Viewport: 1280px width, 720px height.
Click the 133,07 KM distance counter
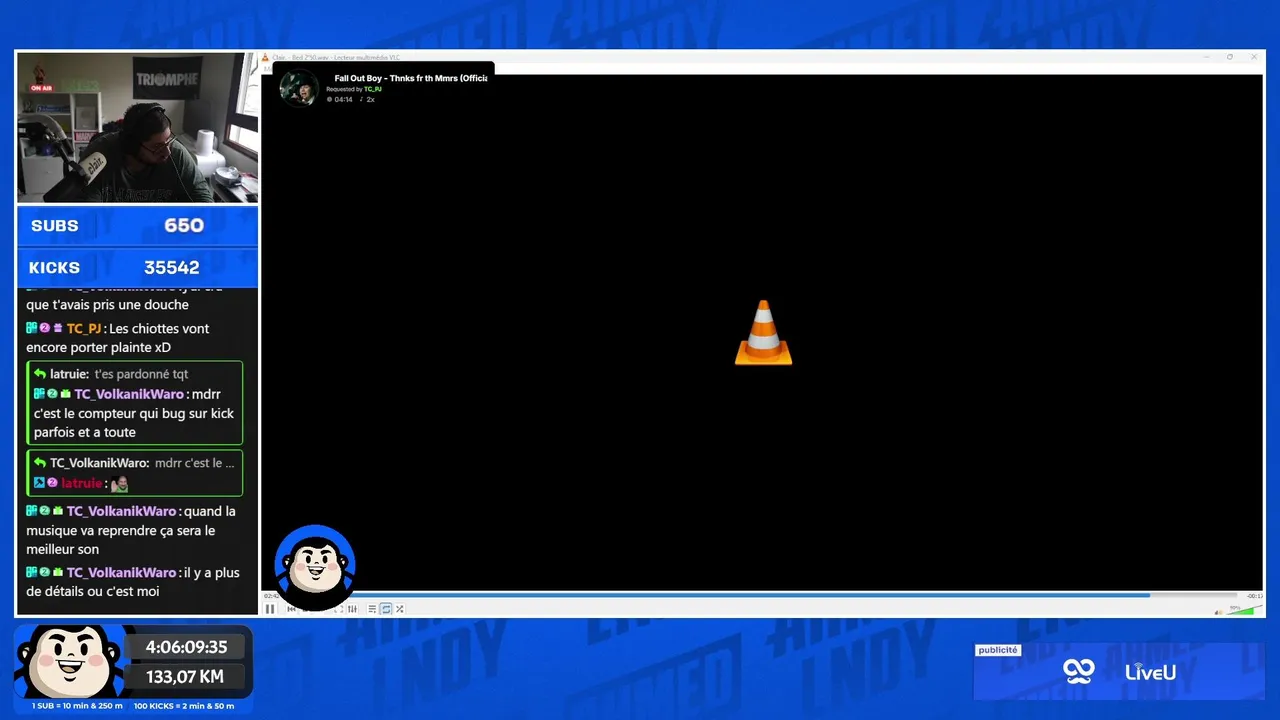185,677
